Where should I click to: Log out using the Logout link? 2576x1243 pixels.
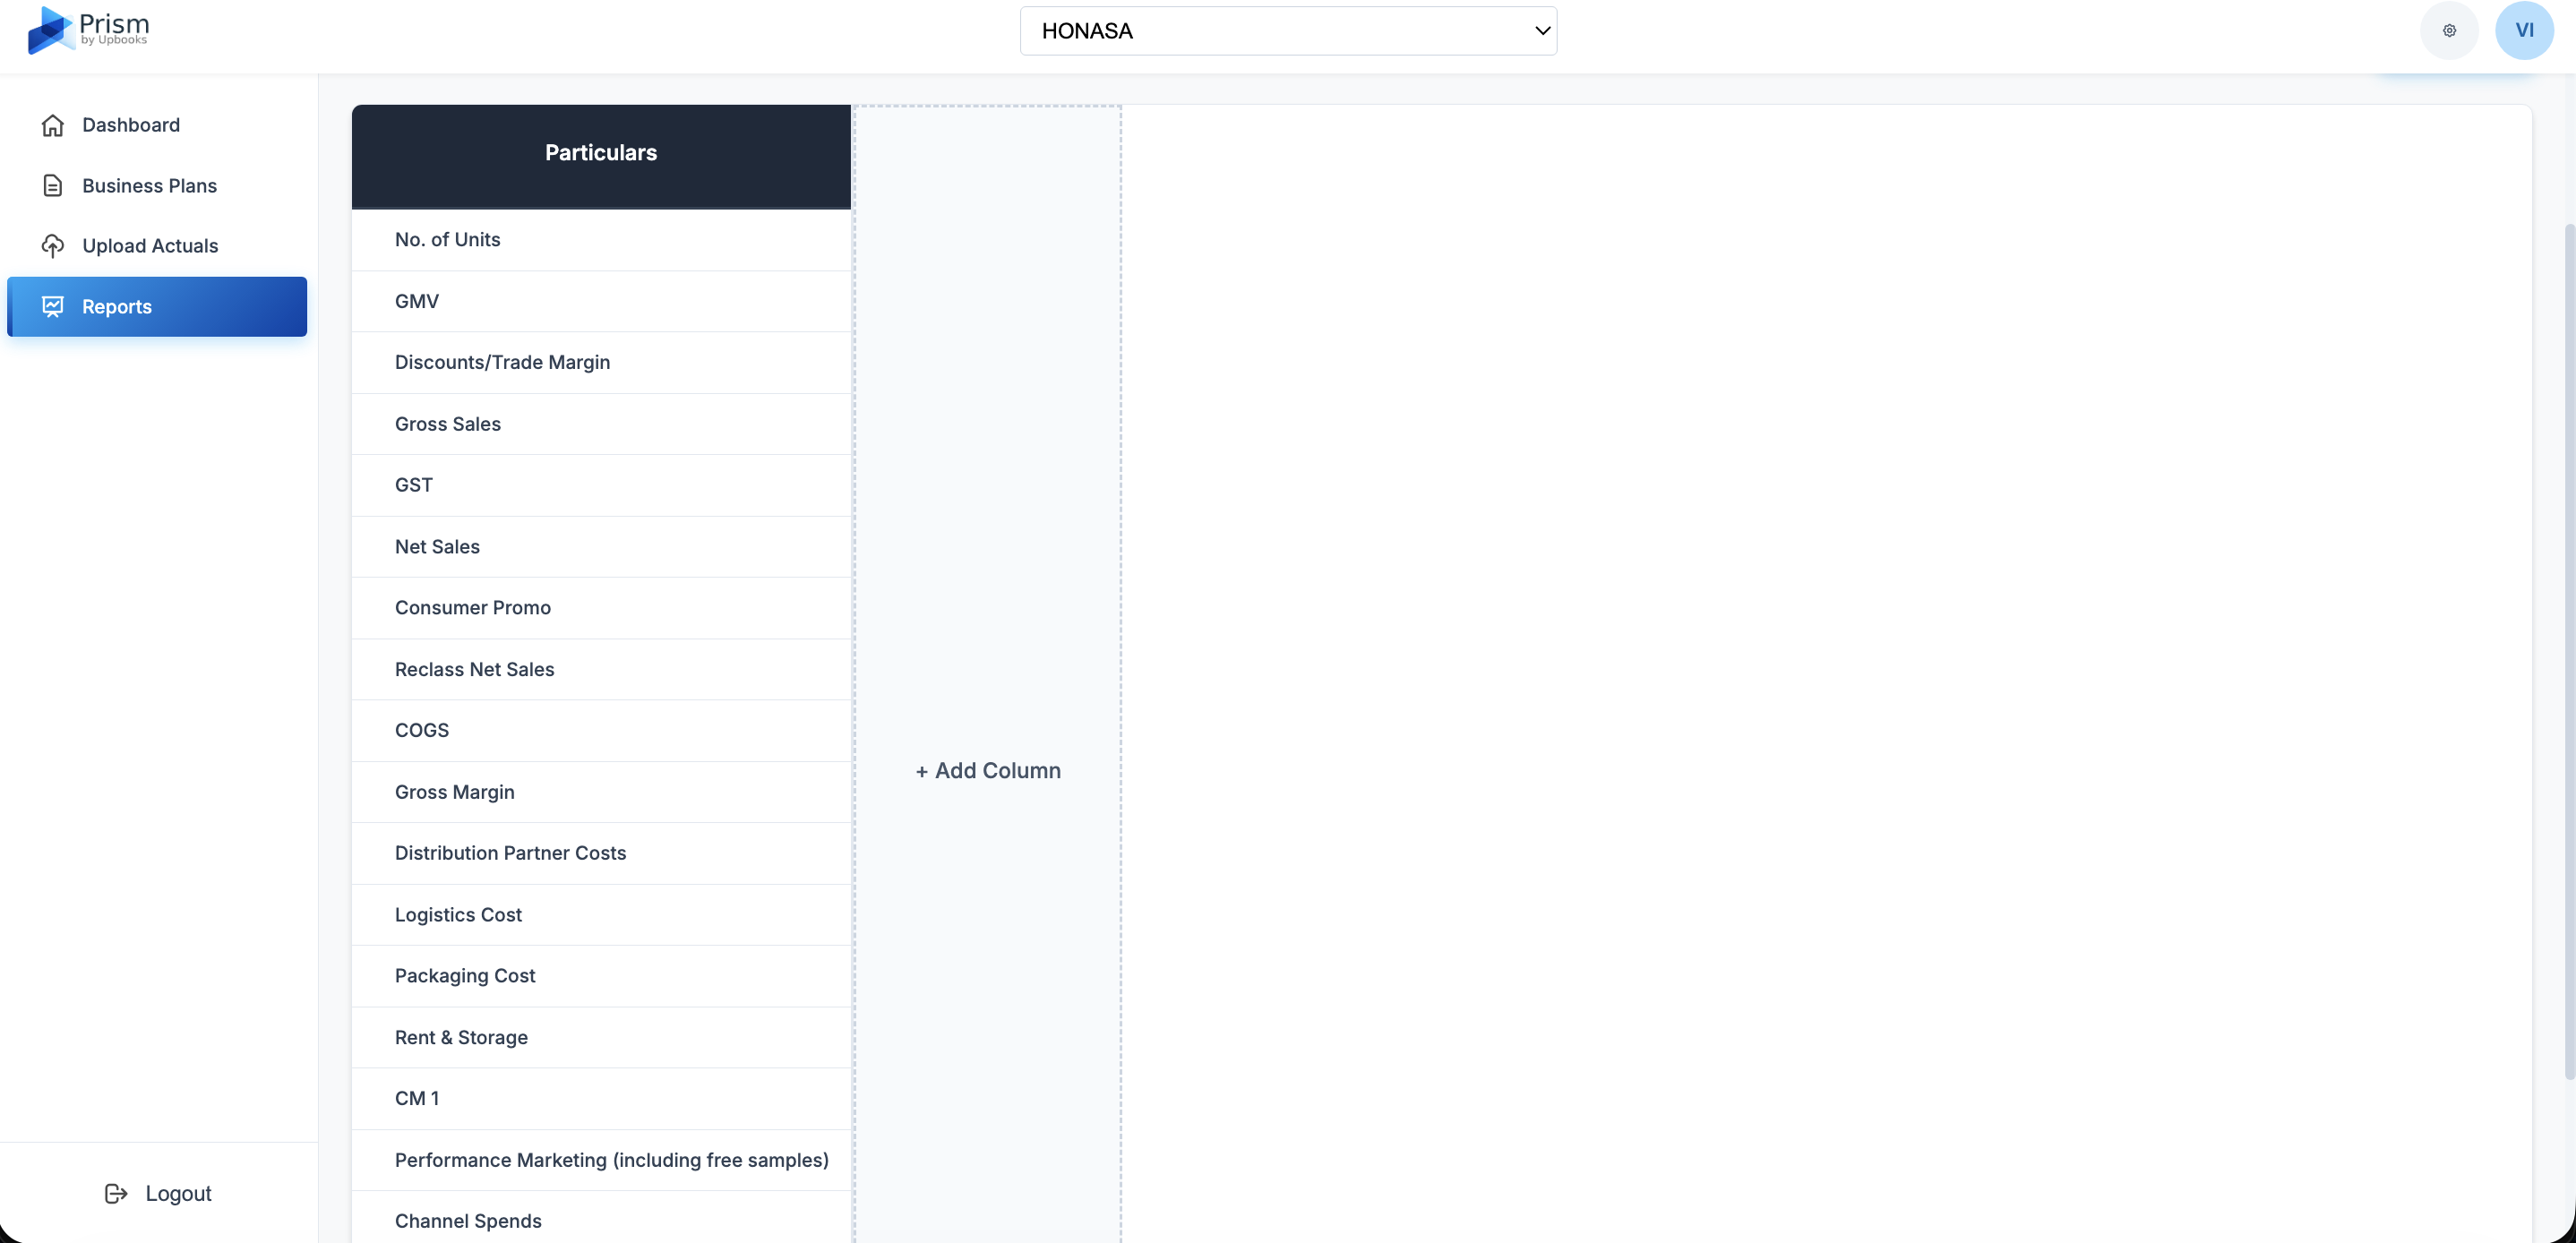pyautogui.click(x=178, y=1193)
